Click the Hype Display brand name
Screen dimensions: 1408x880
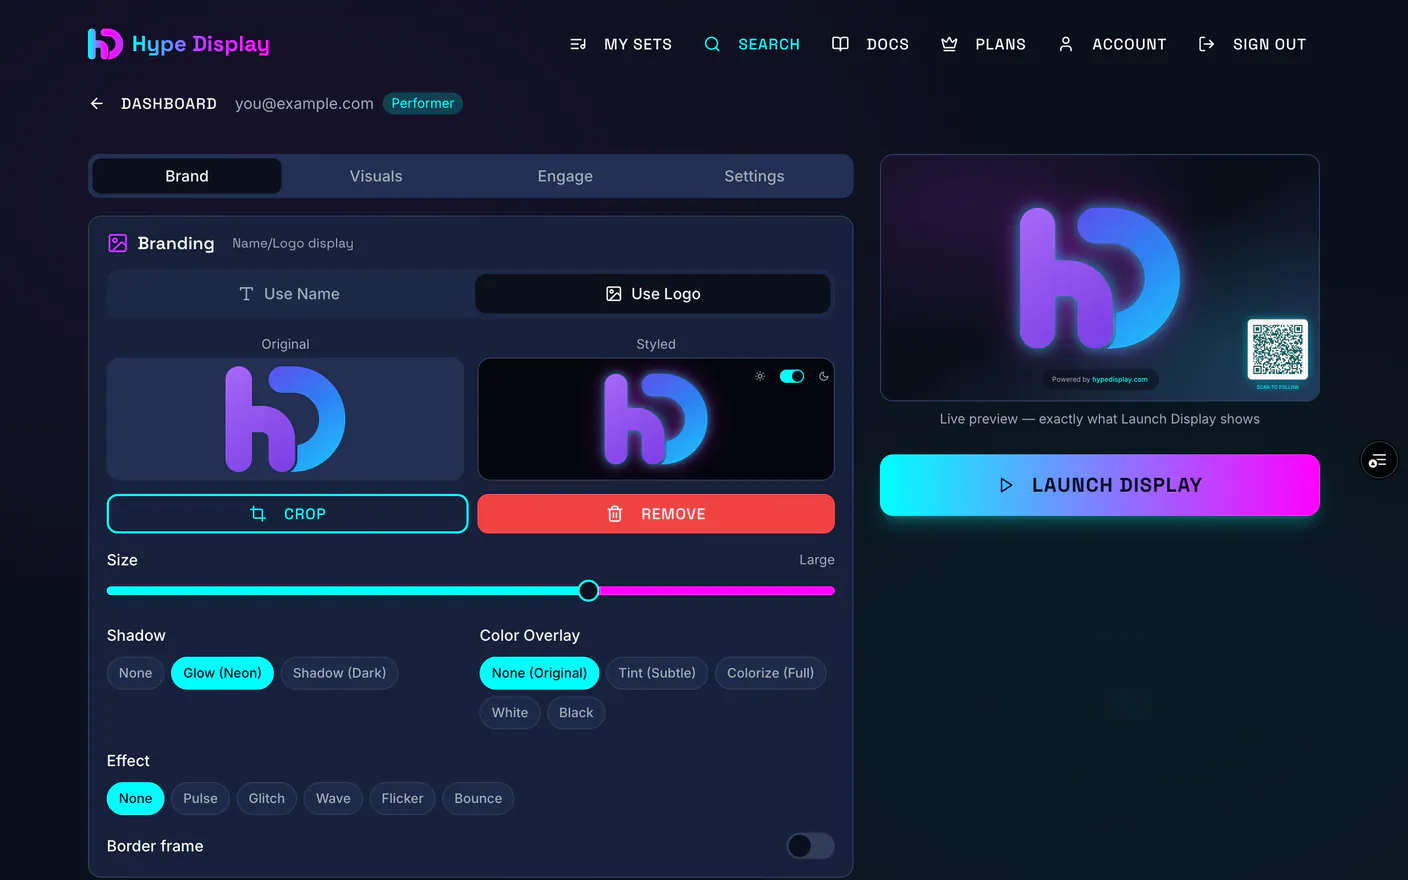pos(200,44)
